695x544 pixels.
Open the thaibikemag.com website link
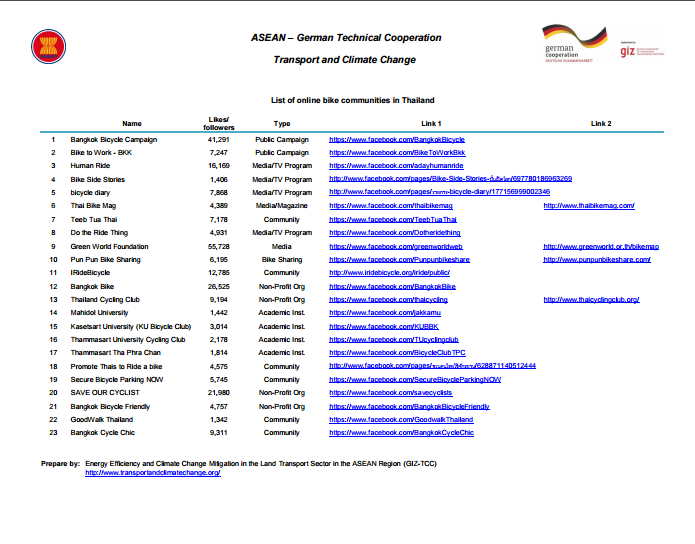click(x=589, y=206)
